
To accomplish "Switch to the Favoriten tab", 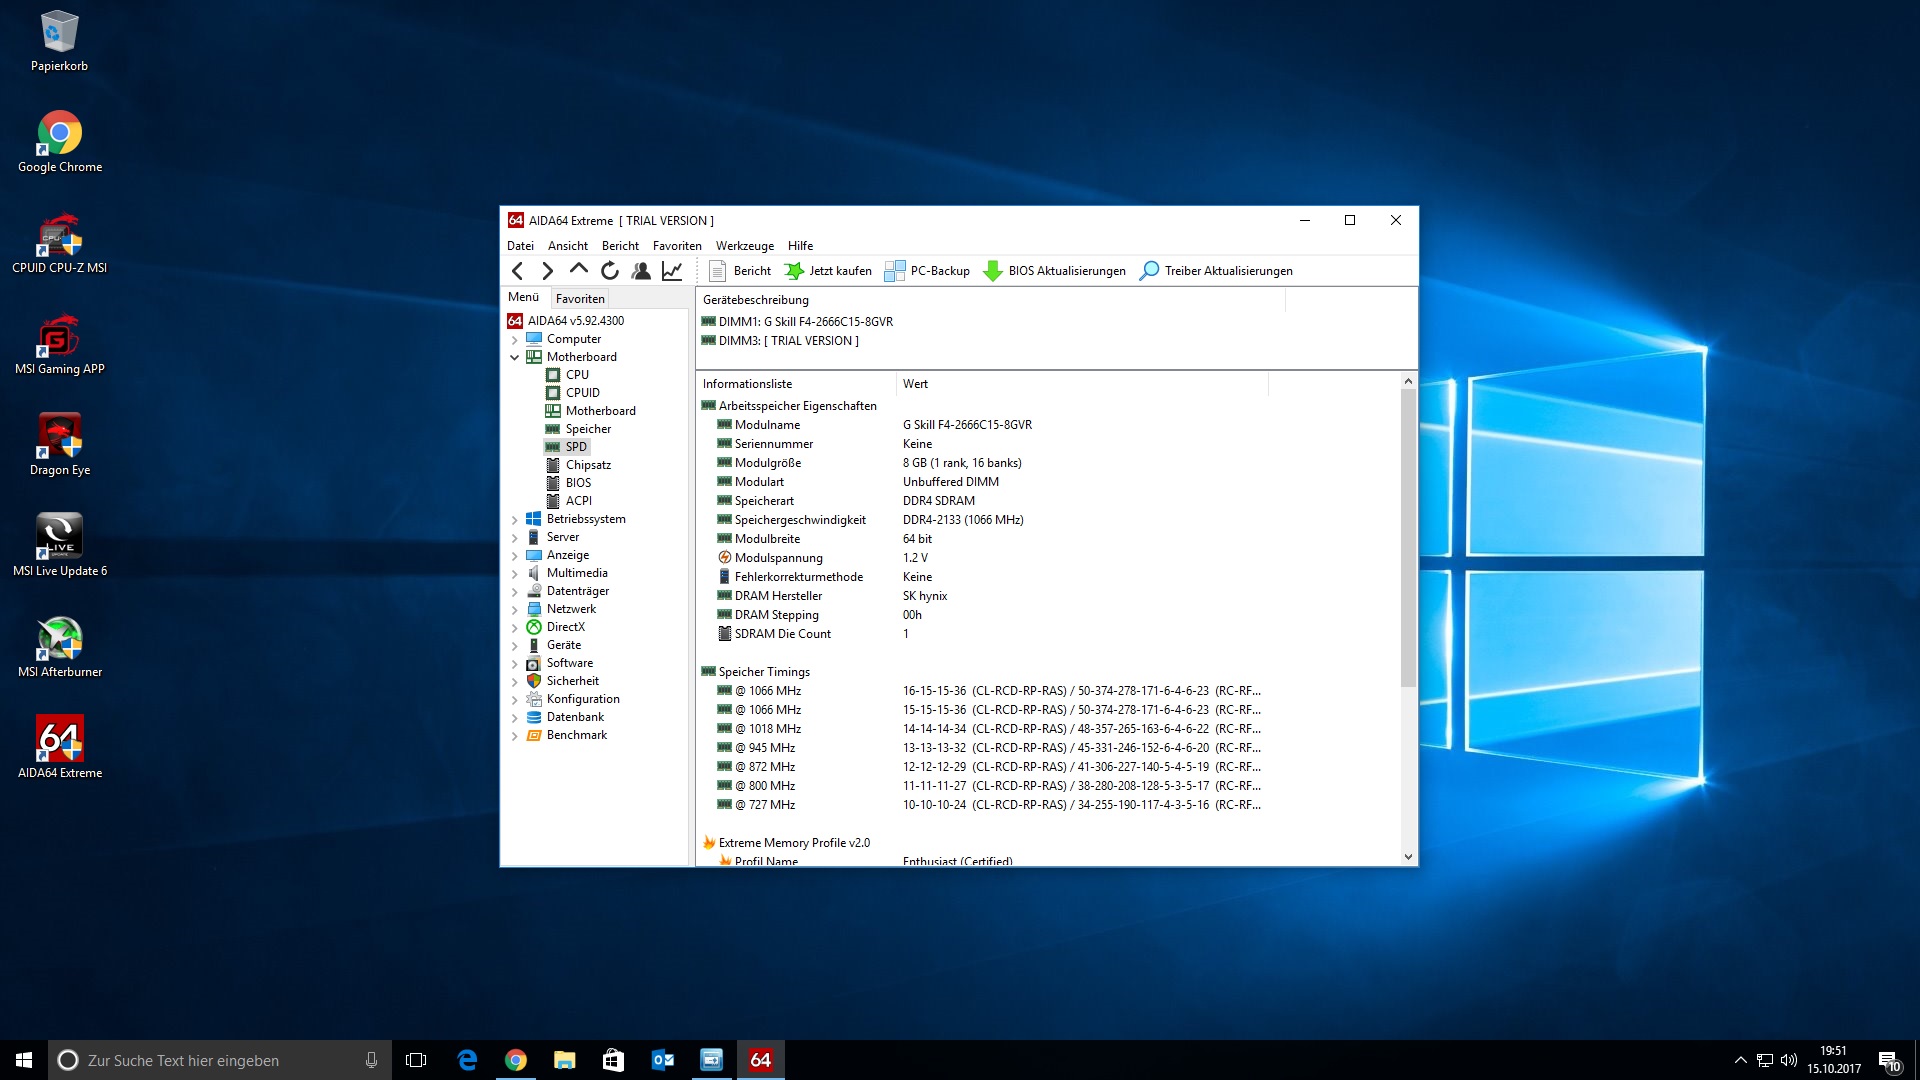I will (580, 298).
